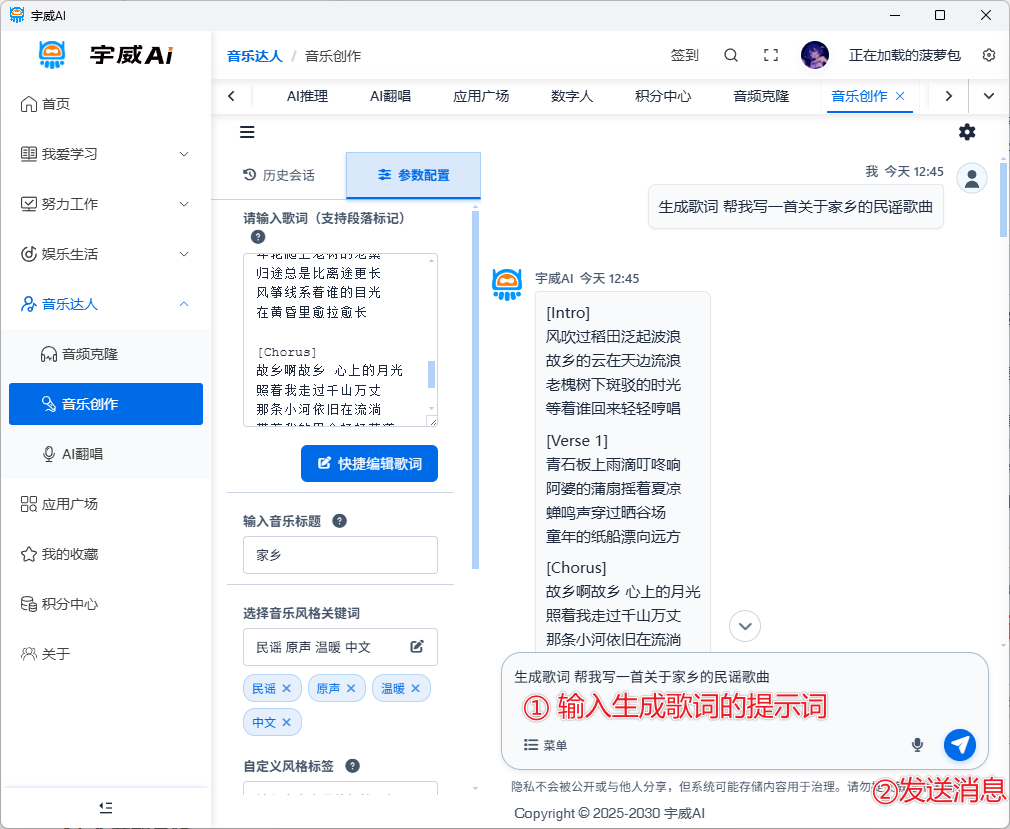Click the 输入音乐标题 input field
The height and width of the screenshot is (829, 1010).
click(340, 555)
